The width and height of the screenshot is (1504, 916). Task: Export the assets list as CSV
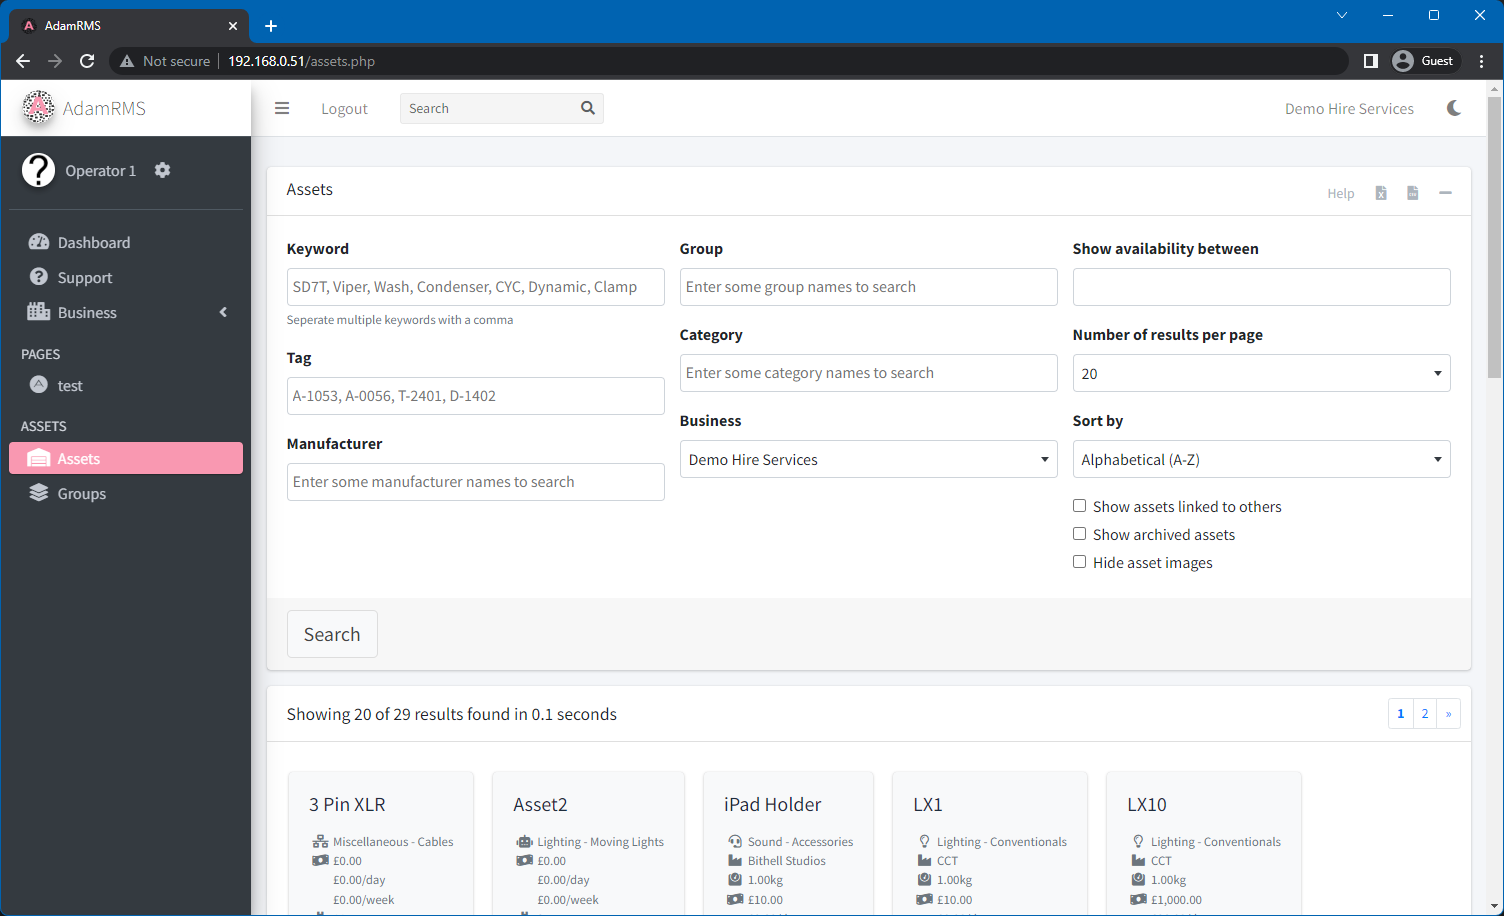click(x=1412, y=192)
